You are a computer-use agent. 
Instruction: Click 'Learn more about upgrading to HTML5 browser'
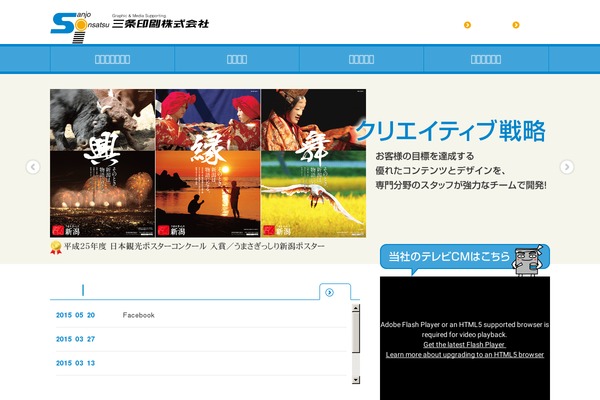point(465,354)
